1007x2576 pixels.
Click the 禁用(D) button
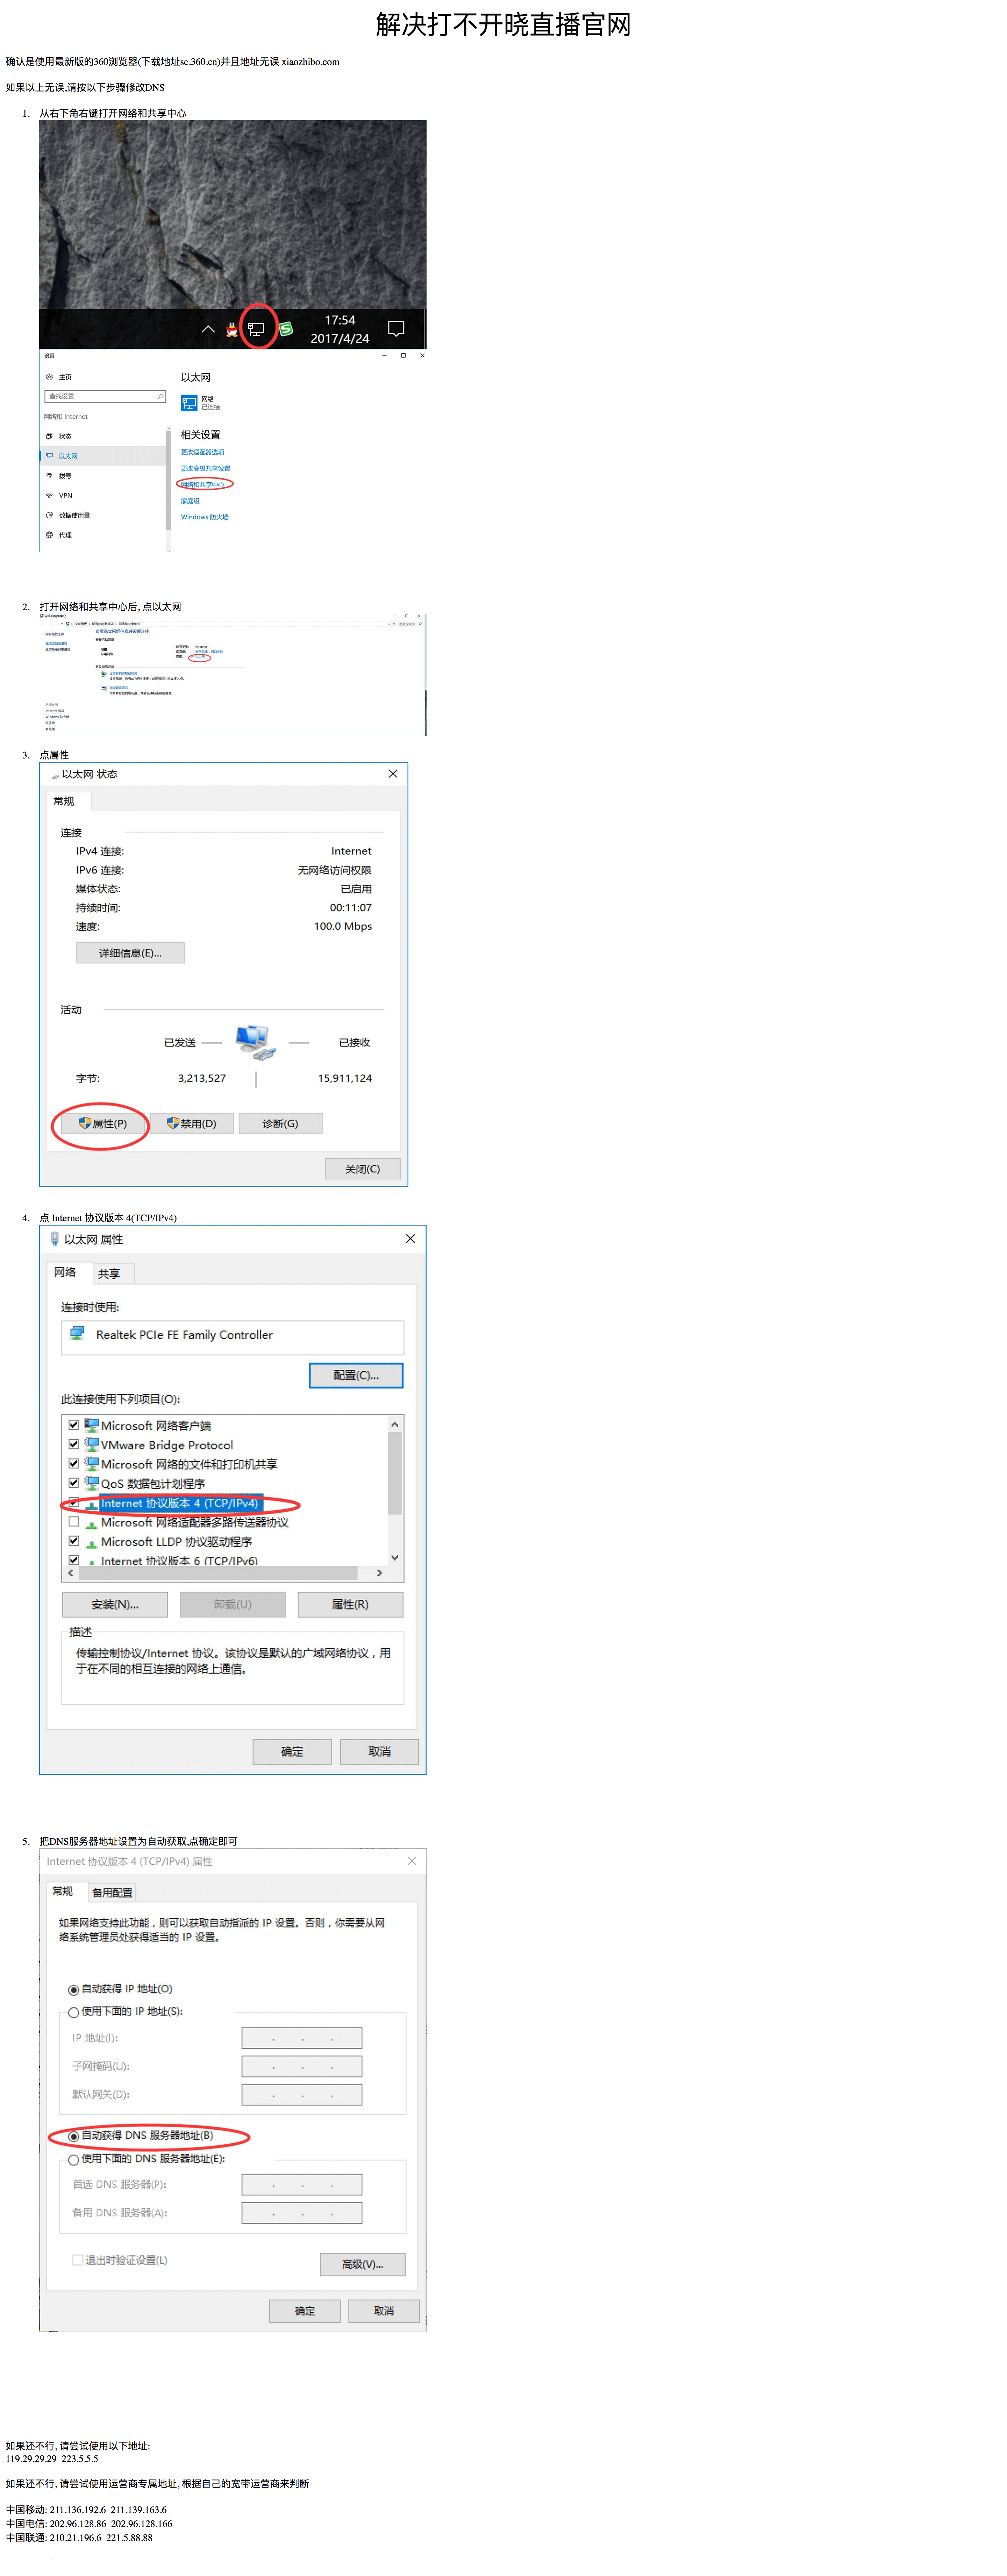(x=192, y=1124)
